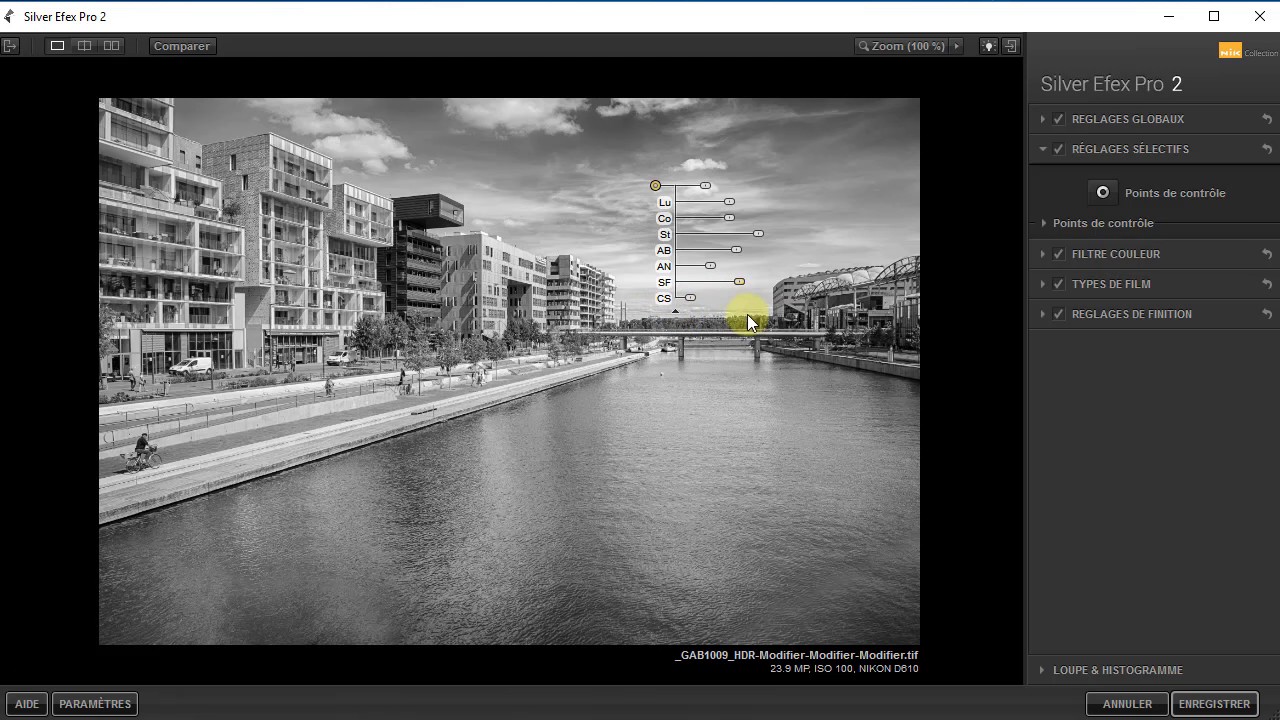Click the Silver Efex Pro 2 panel title
The width and height of the screenshot is (1280, 720).
[x=1111, y=84]
